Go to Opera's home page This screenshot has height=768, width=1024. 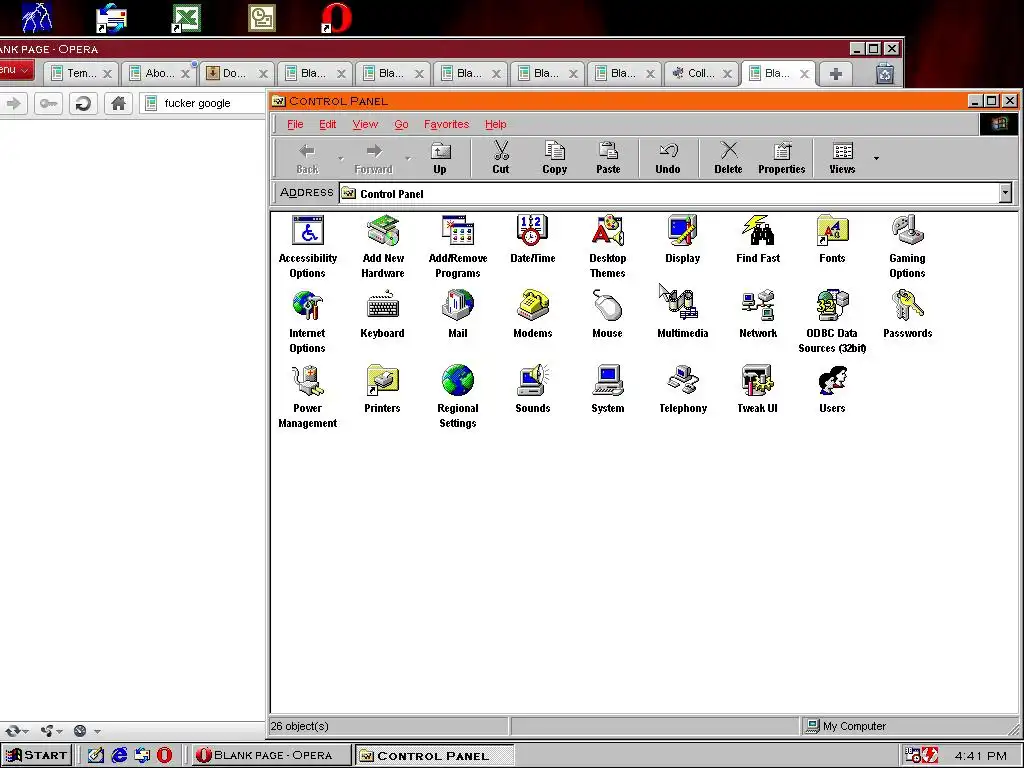coord(118,103)
